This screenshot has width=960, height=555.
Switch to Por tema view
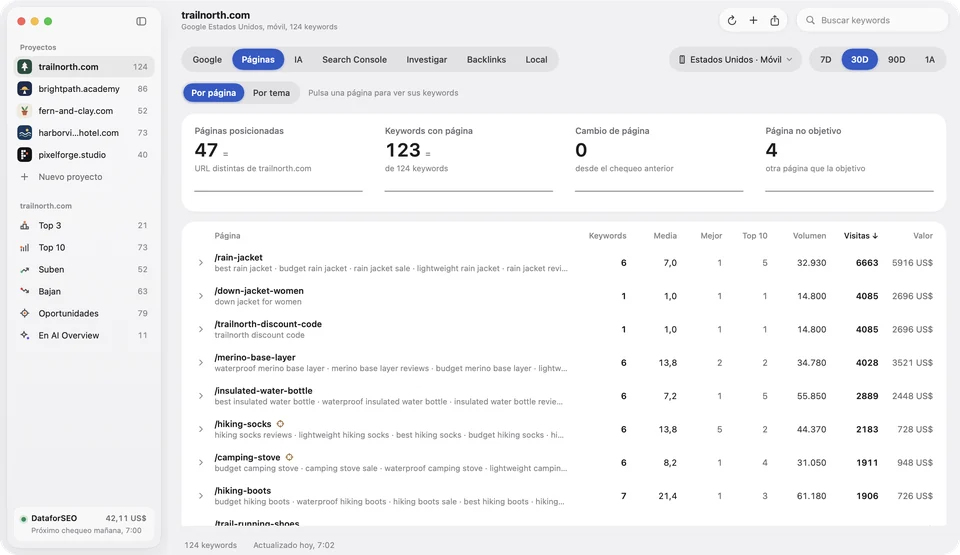pos(271,93)
